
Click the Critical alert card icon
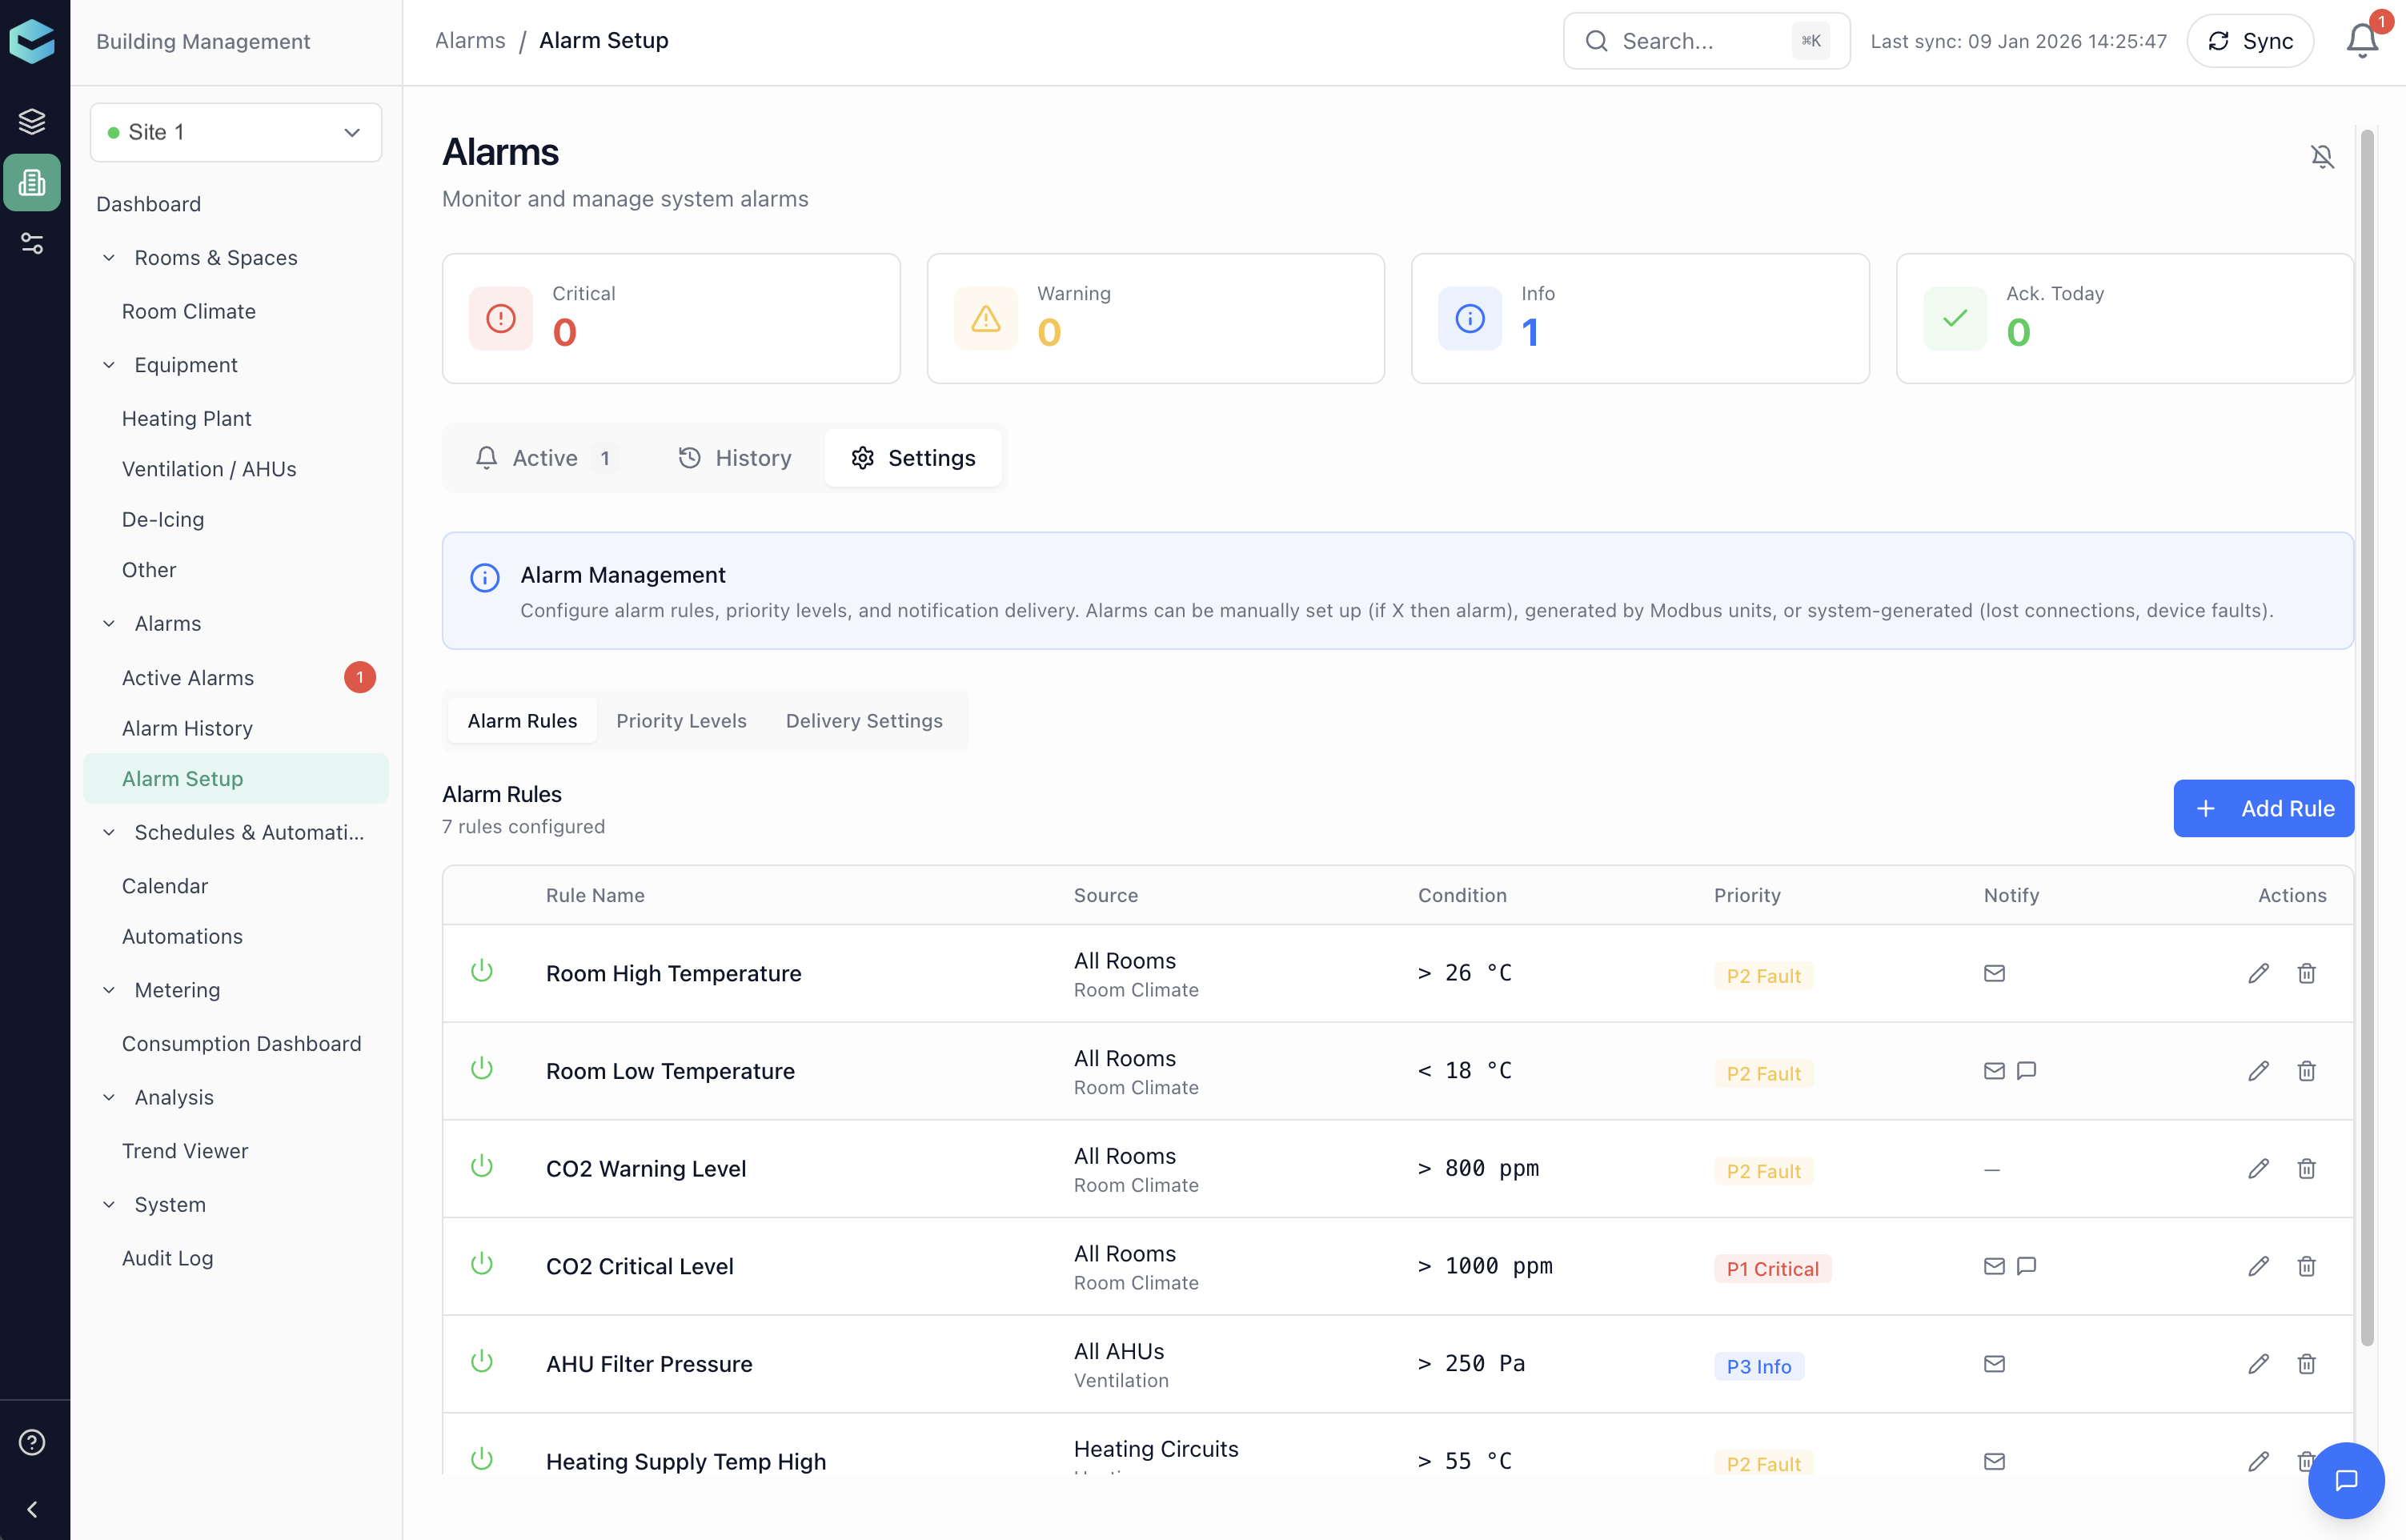501,318
